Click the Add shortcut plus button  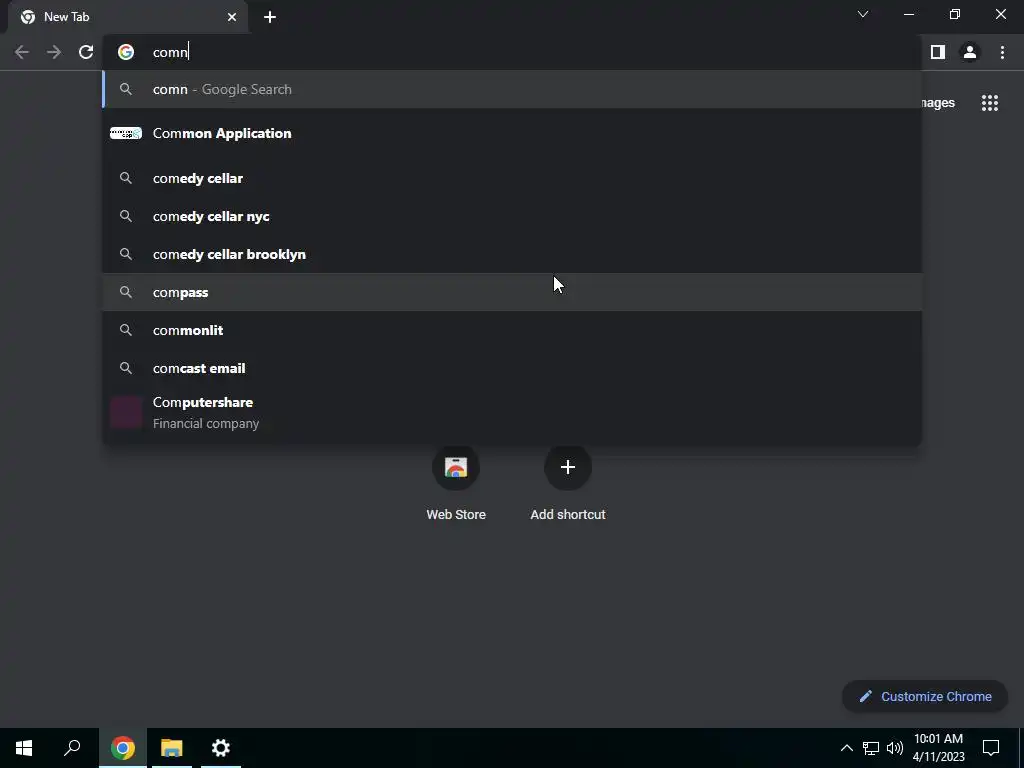[568, 467]
